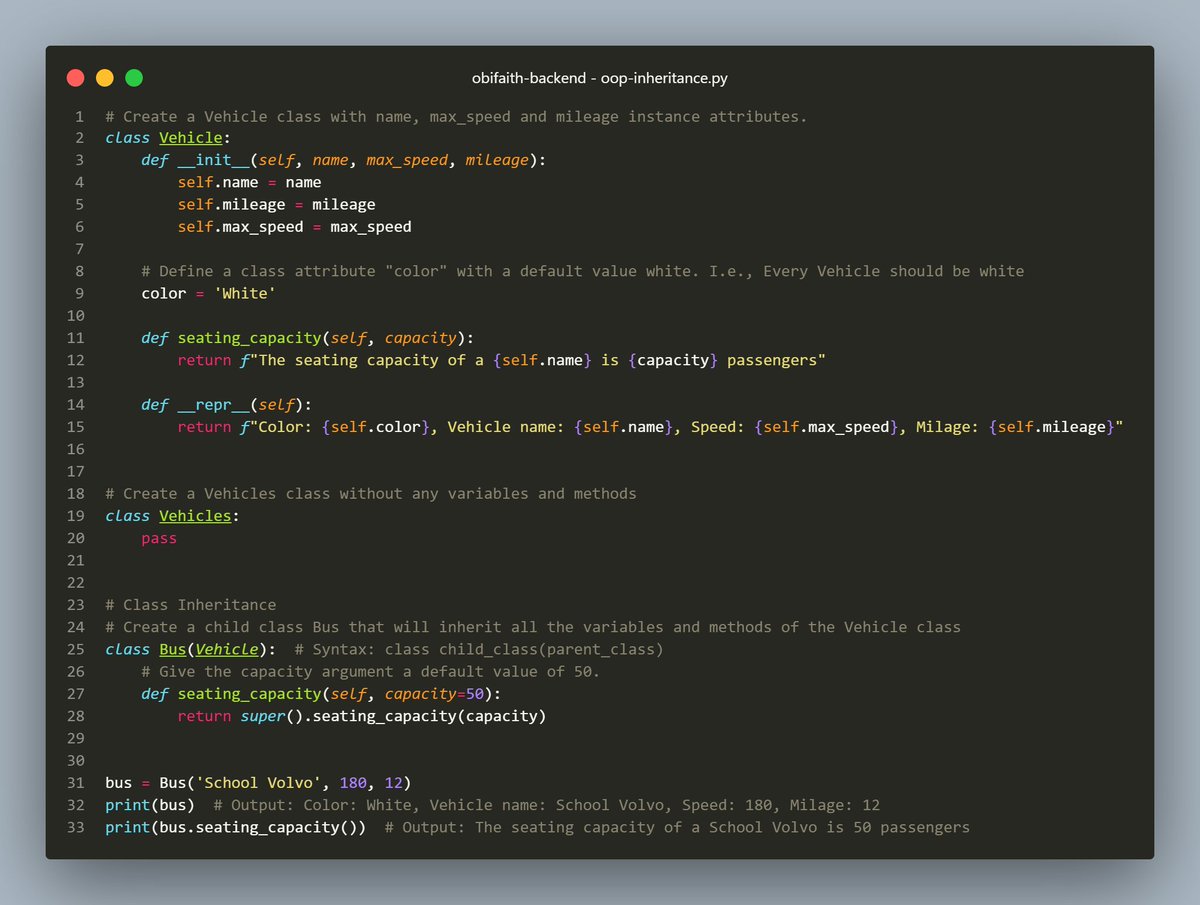Click the 'passengers"' return string on line 12
Image resolution: width=1200 pixels, height=905 pixels.
(x=776, y=360)
